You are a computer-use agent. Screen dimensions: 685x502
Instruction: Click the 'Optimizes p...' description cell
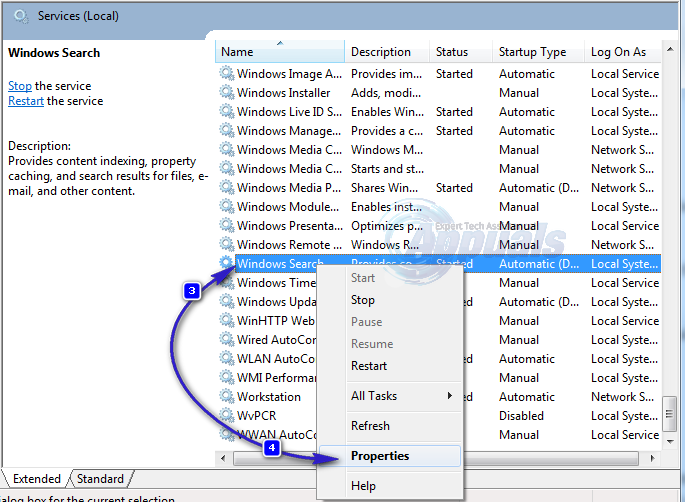387,226
